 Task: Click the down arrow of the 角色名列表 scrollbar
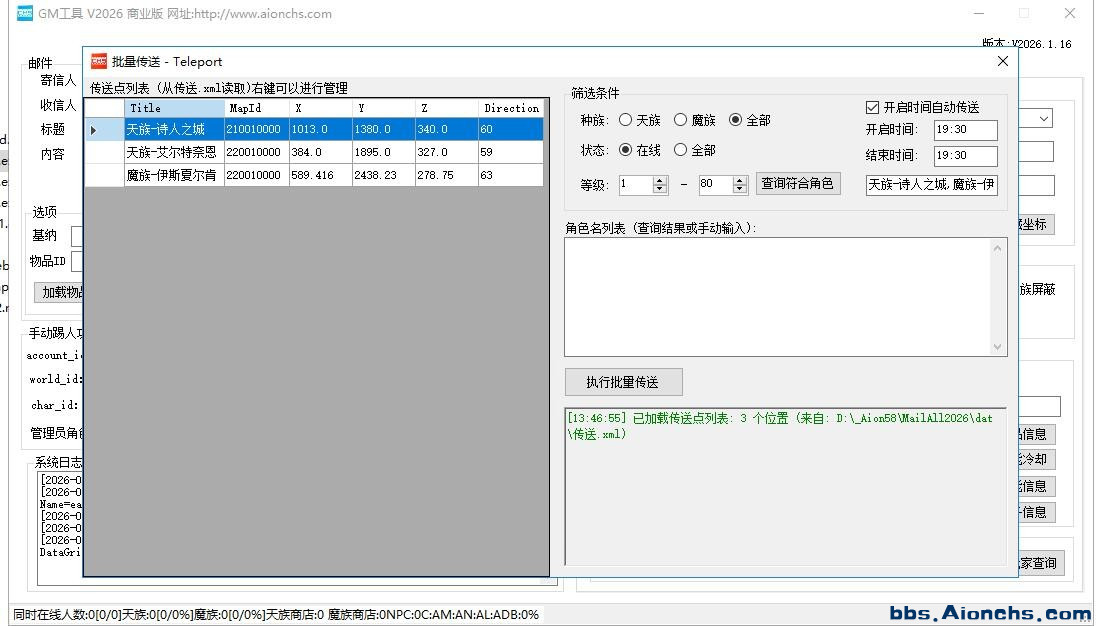pyautogui.click(x=997, y=346)
